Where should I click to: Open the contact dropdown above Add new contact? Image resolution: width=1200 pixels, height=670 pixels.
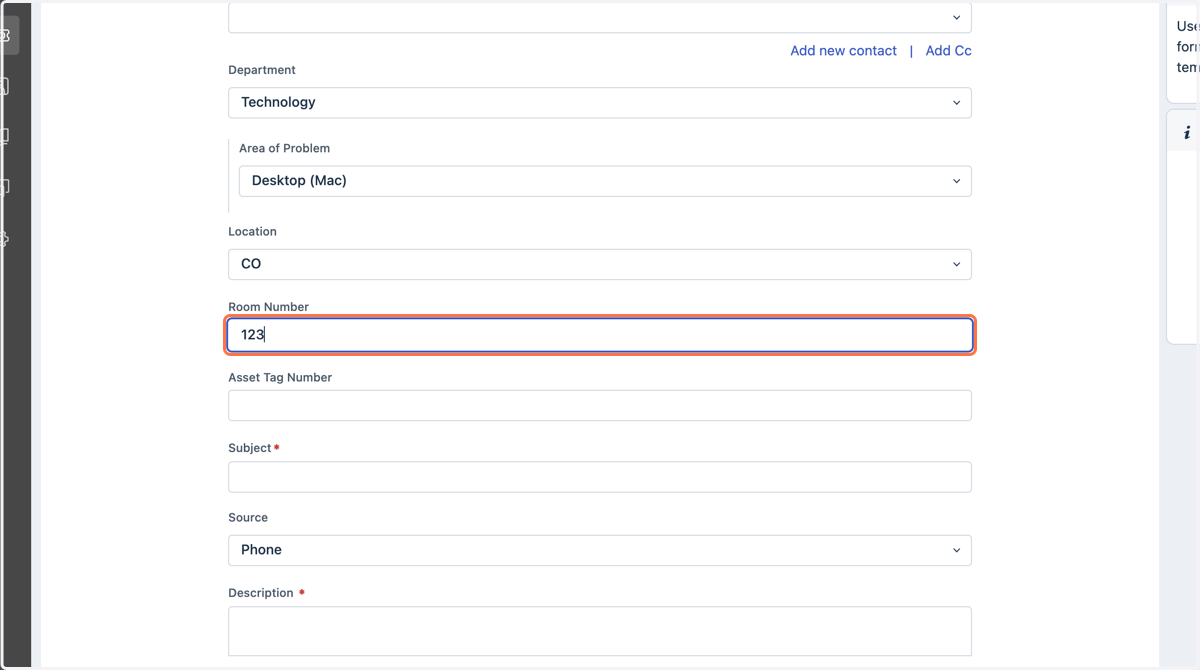[x=600, y=17]
